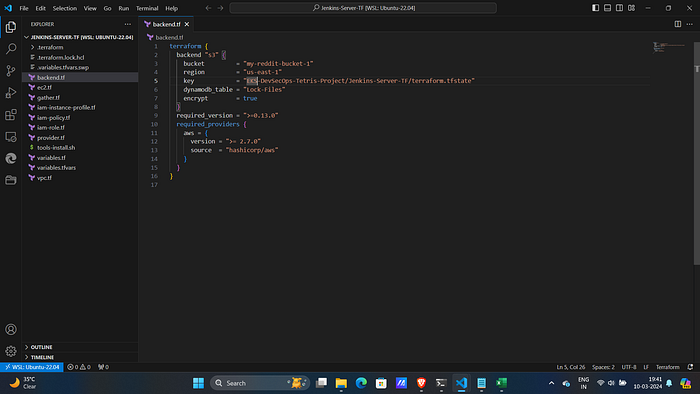700x394 pixels.
Task: Open the Run menu
Action: point(124,8)
